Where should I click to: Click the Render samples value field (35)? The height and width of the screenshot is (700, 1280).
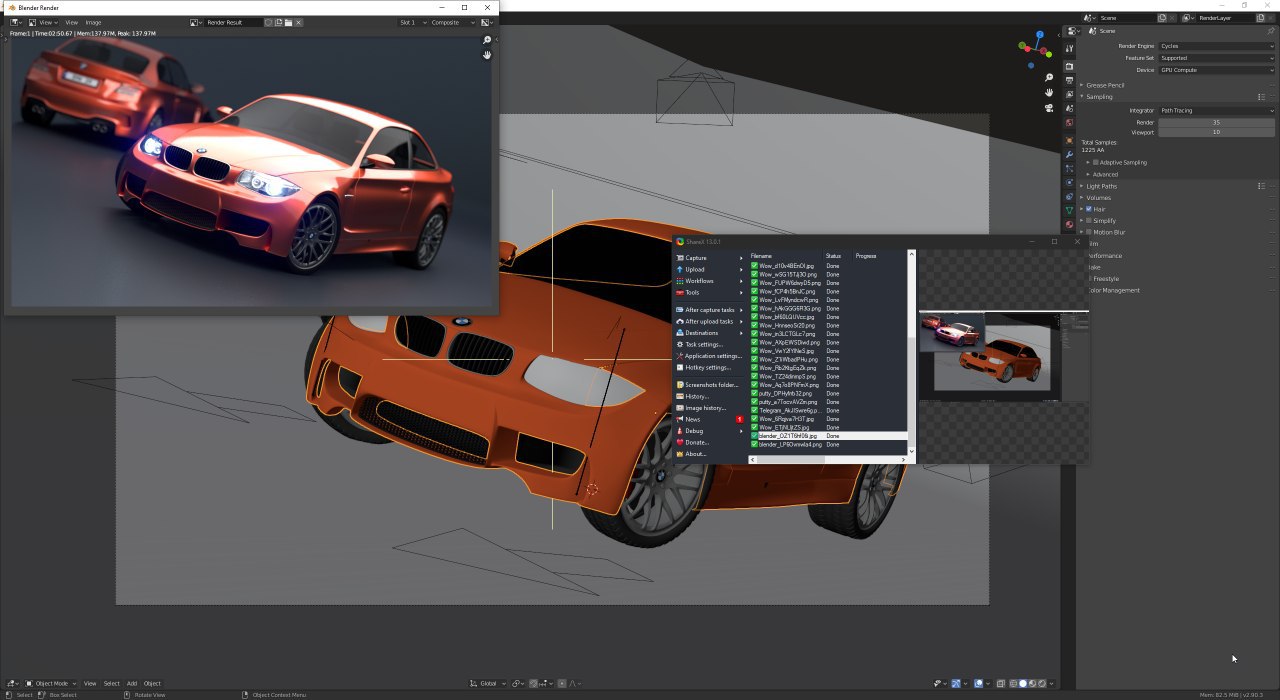(x=1216, y=122)
